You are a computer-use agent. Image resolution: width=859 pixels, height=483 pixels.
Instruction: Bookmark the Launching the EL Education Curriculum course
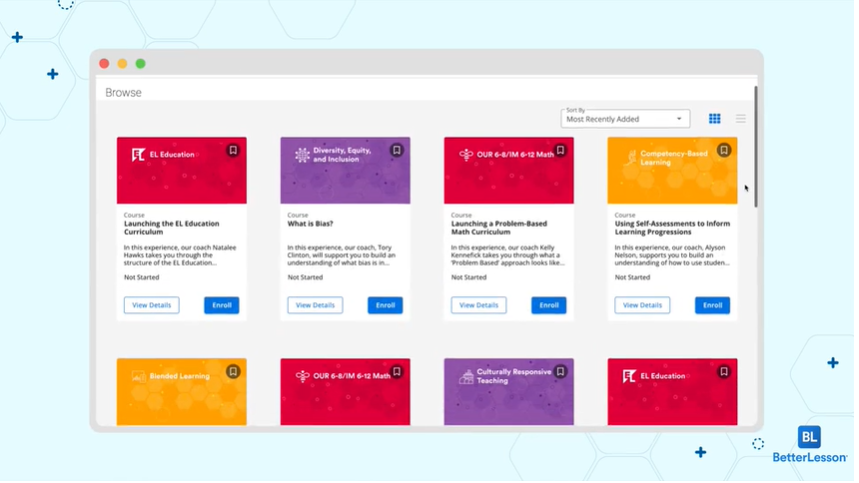[x=234, y=151]
